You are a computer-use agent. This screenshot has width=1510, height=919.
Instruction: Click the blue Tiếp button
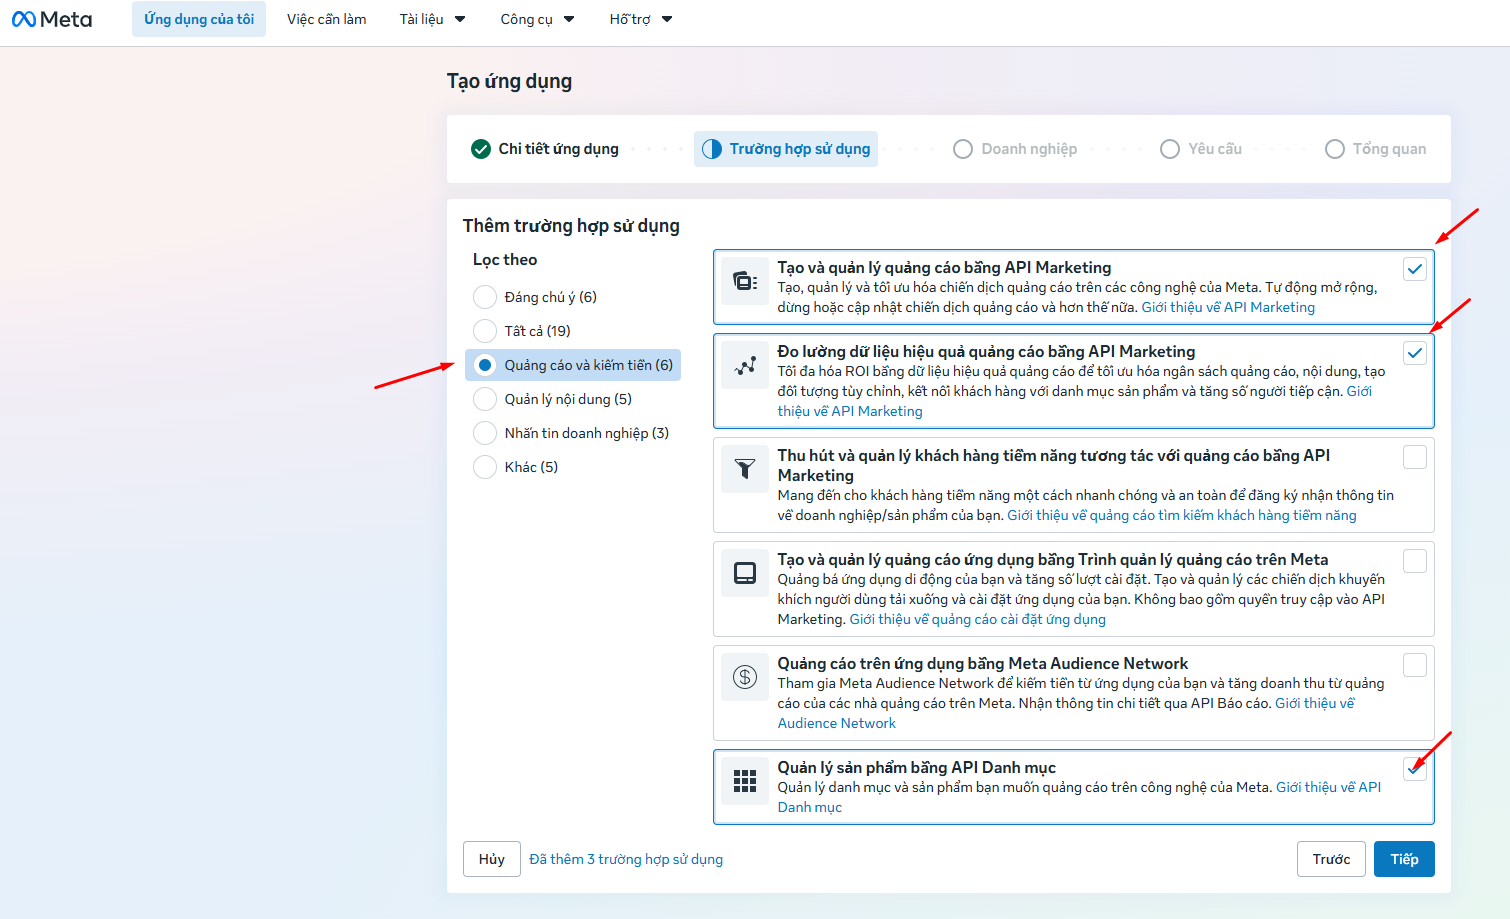[x=1405, y=859]
